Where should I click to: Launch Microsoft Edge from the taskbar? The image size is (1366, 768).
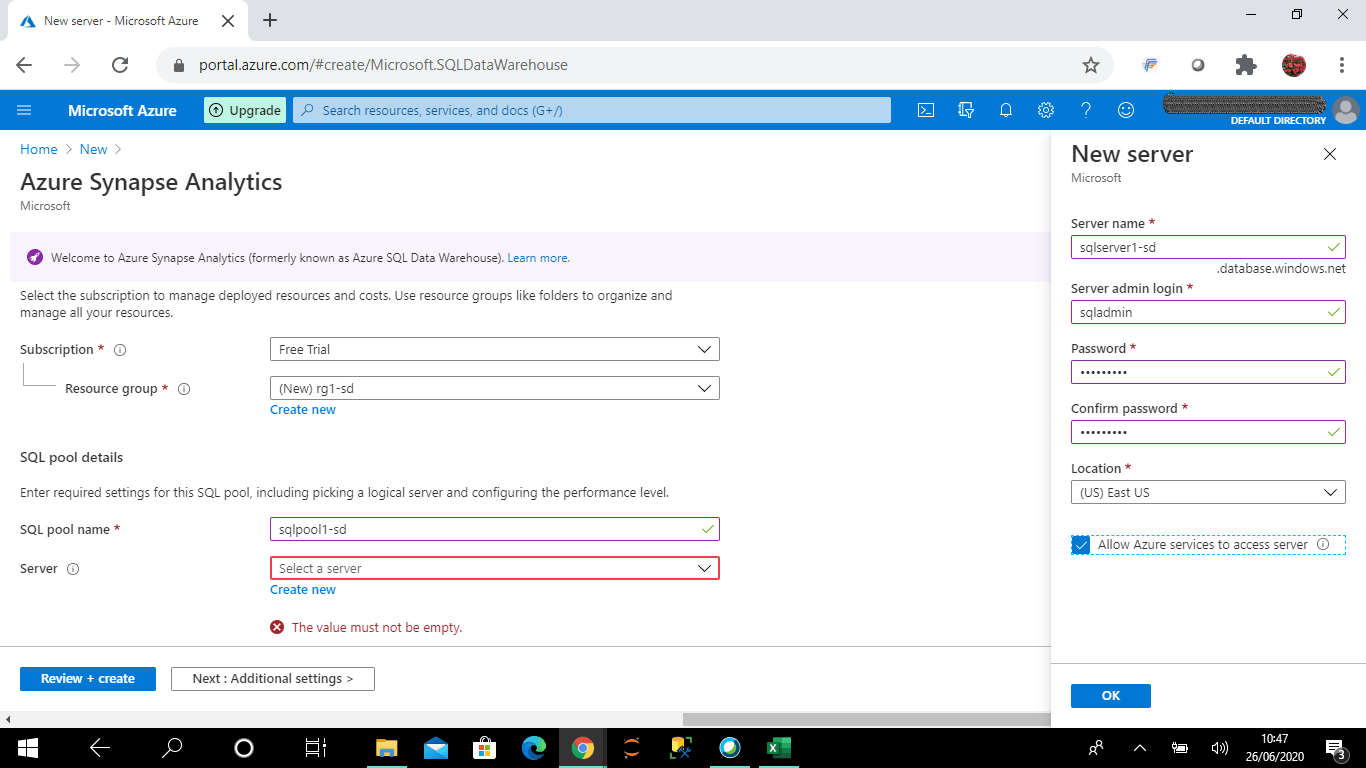534,747
